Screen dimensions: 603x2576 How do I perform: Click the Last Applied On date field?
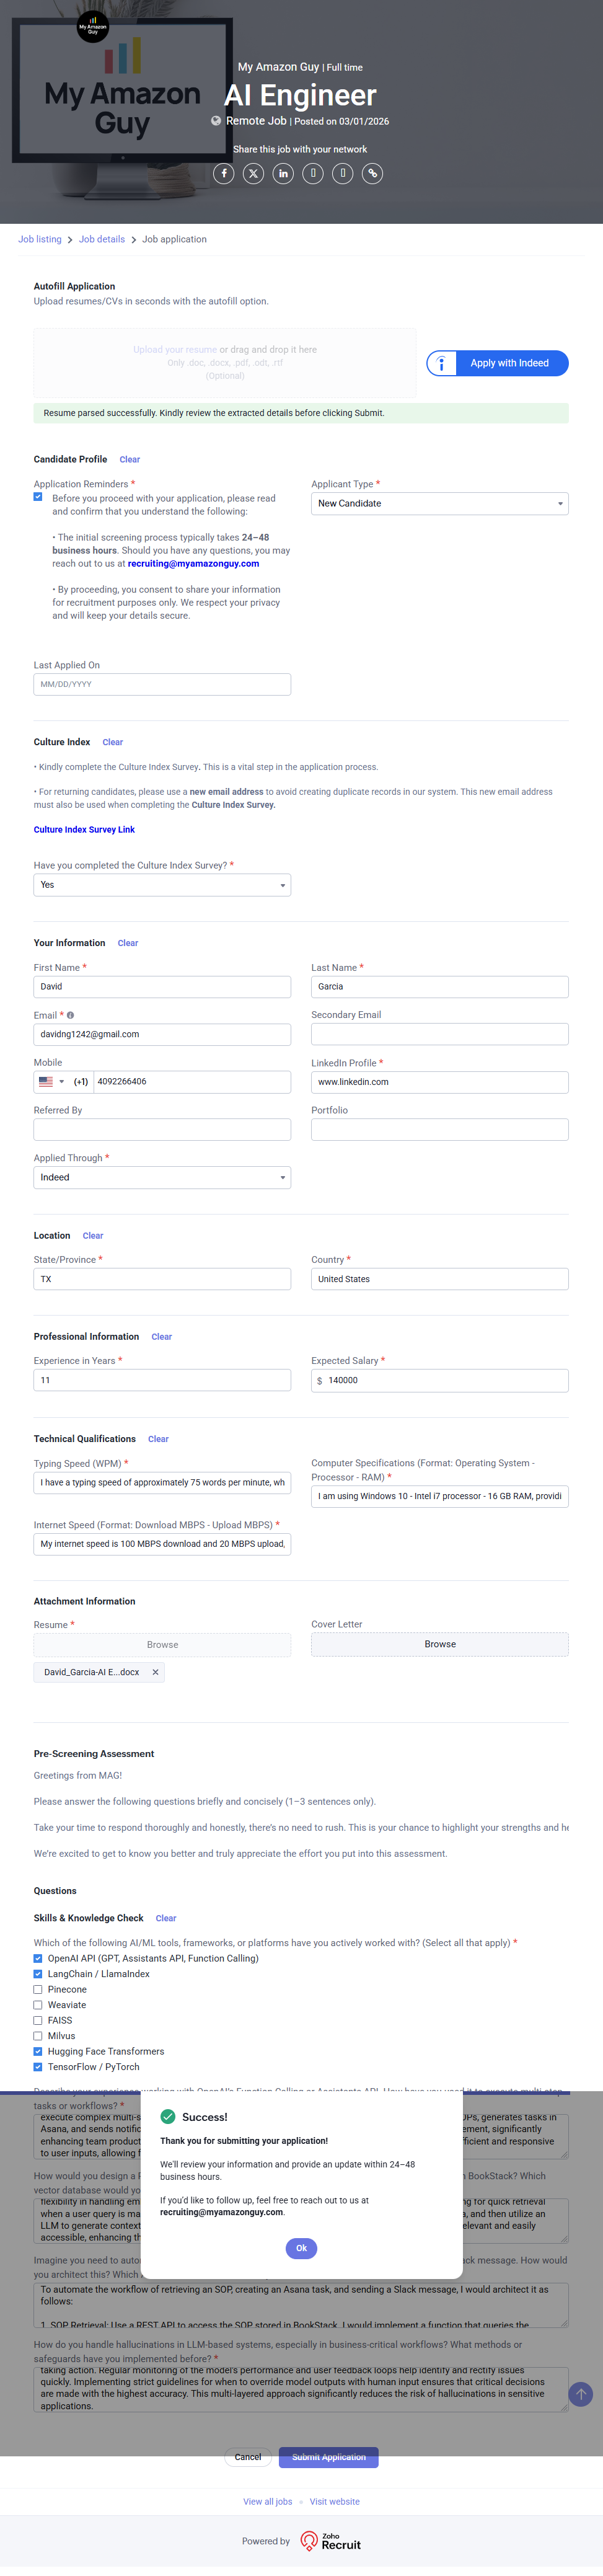pos(162,685)
